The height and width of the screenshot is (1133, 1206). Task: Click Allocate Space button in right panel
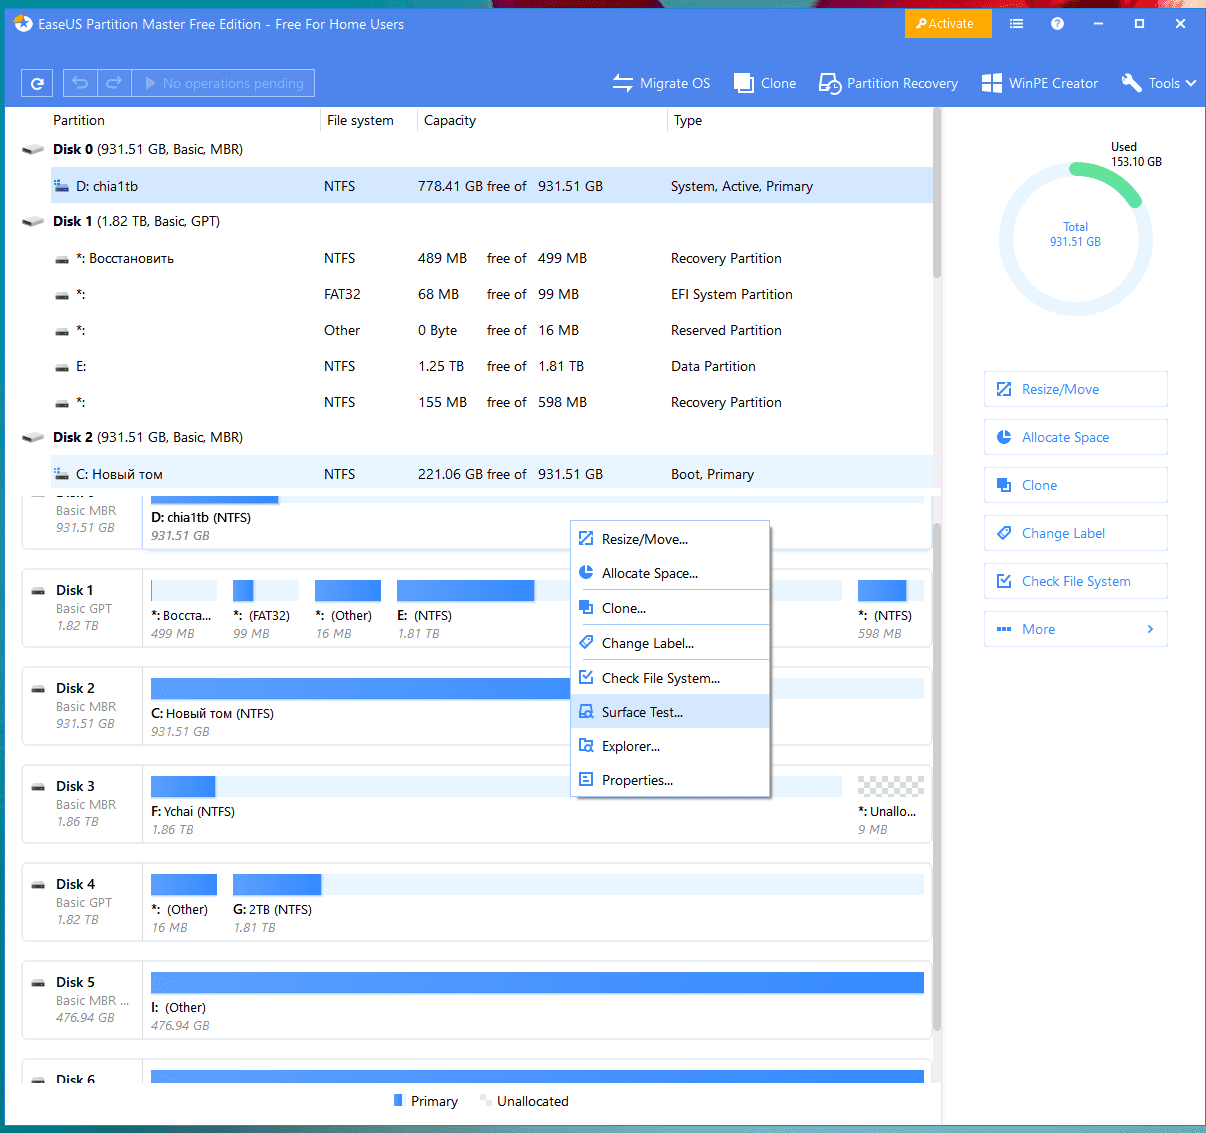(1076, 437)
